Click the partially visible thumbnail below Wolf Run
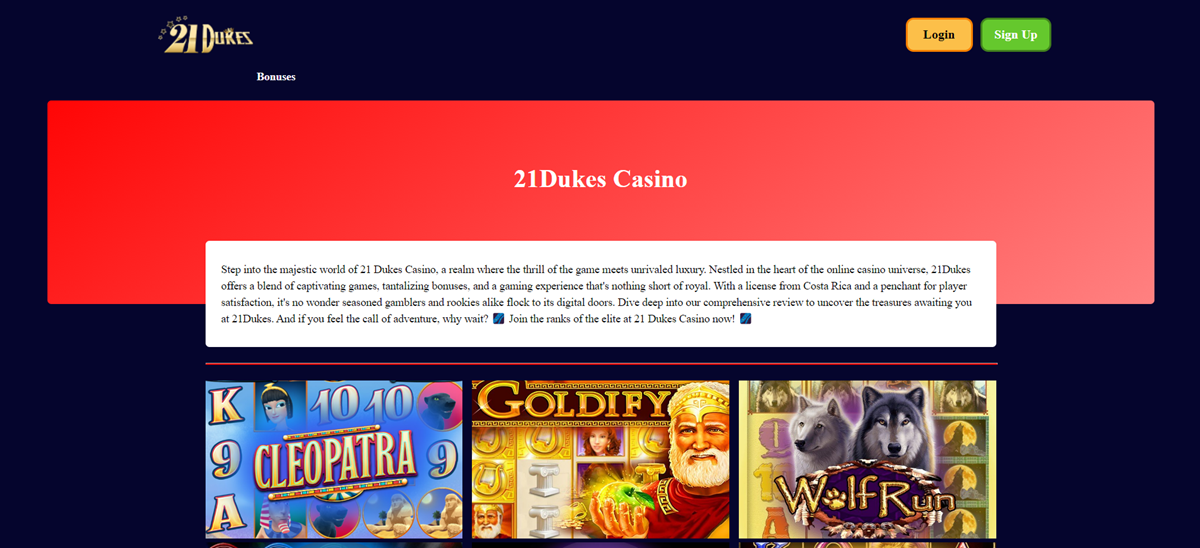 [867, 545]
